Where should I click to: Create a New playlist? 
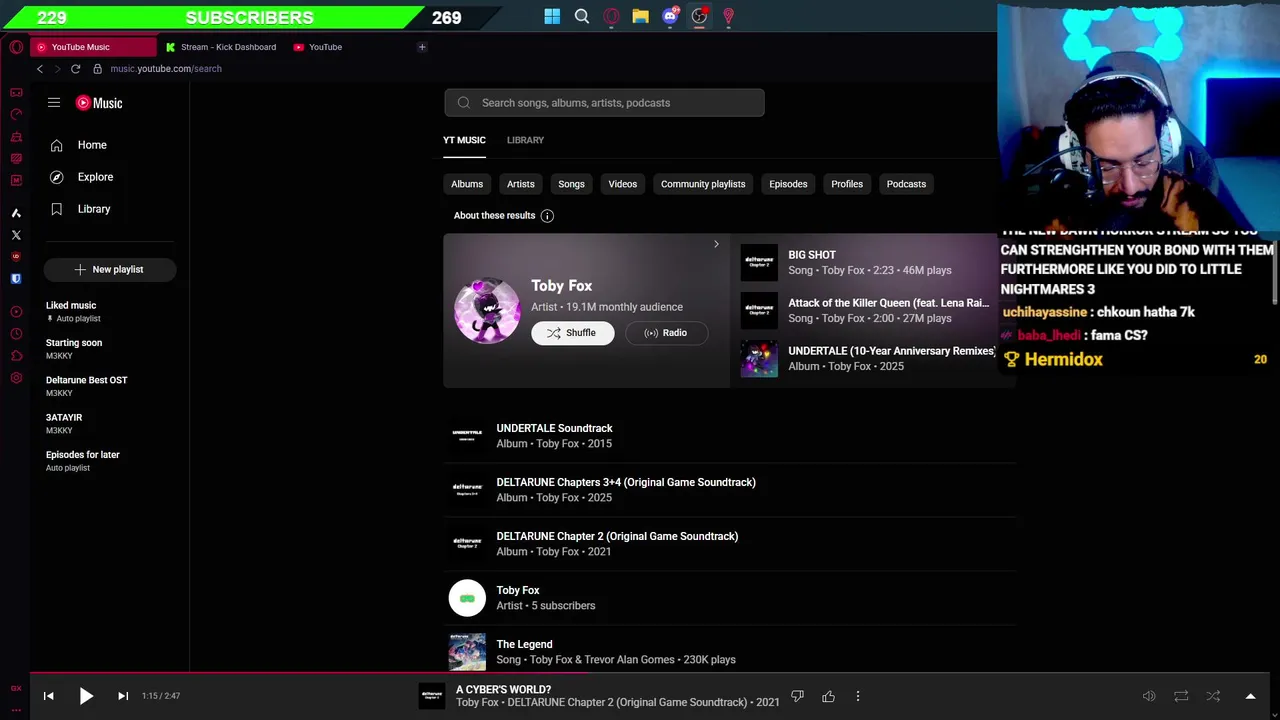click(110, 269)
